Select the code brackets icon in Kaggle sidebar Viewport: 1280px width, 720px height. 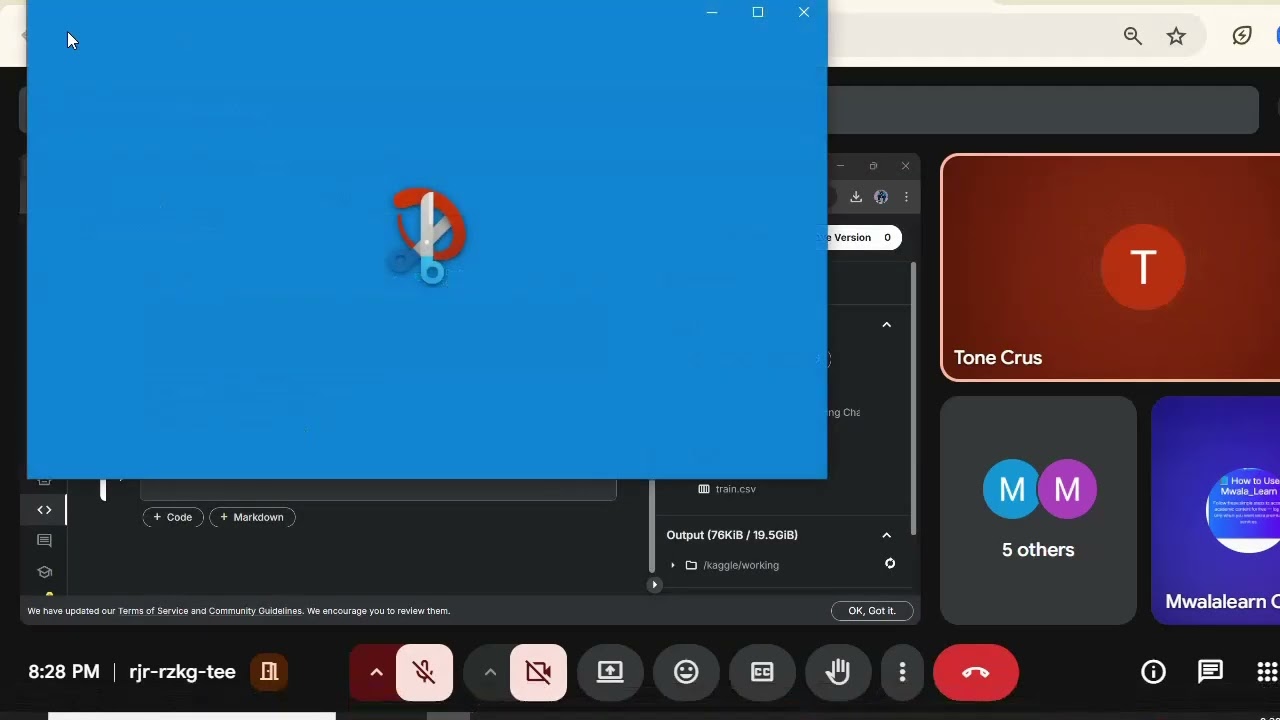tap(44, 510)
